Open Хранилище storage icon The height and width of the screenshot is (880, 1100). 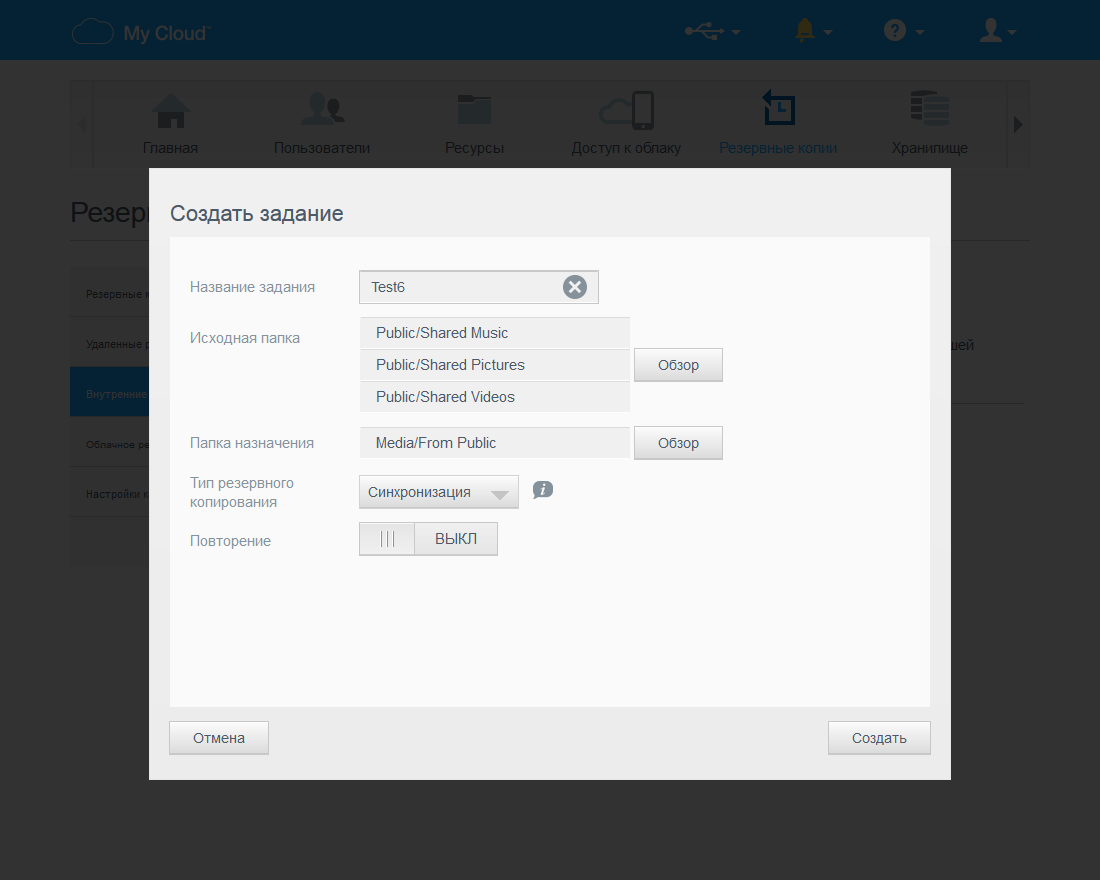(x=930, y=109)
